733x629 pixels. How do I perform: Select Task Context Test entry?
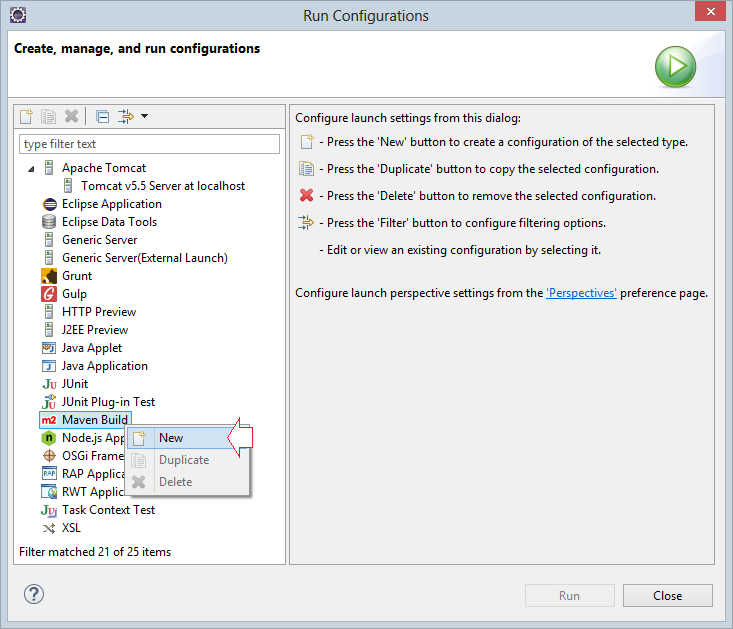click(x=108, y=510)
